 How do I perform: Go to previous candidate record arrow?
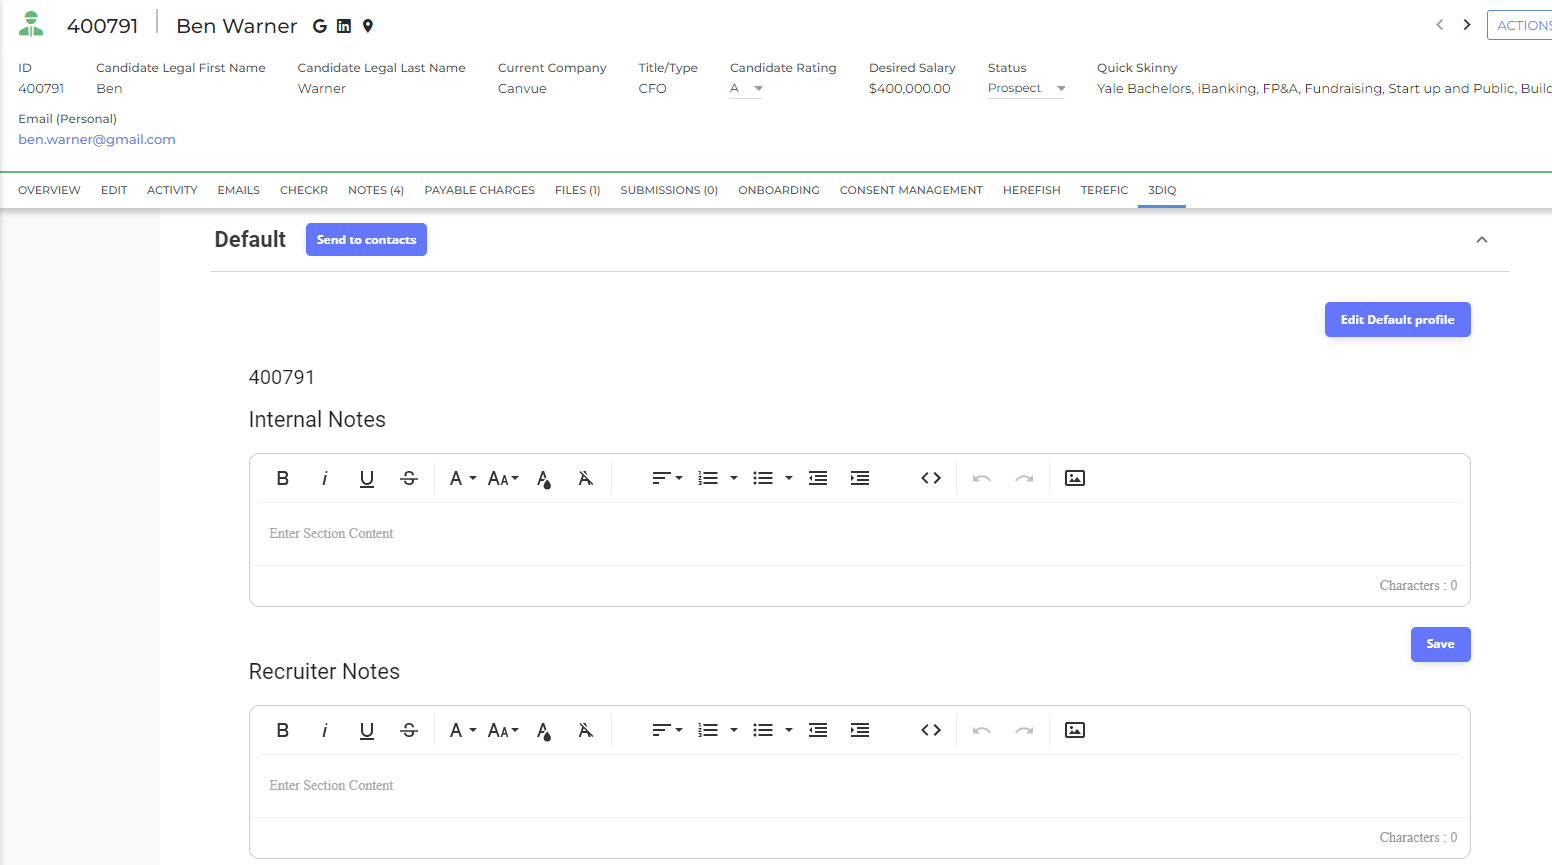tap(1440, 25)
